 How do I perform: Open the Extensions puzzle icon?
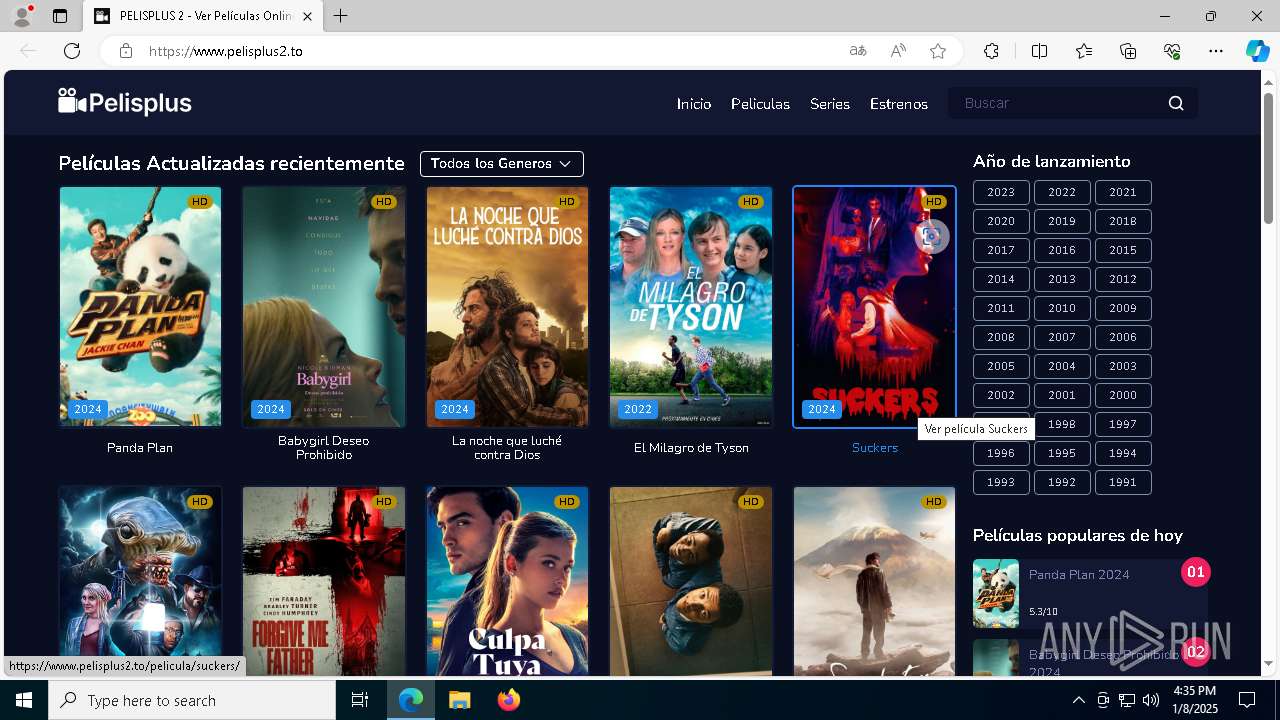pos(991,51)
